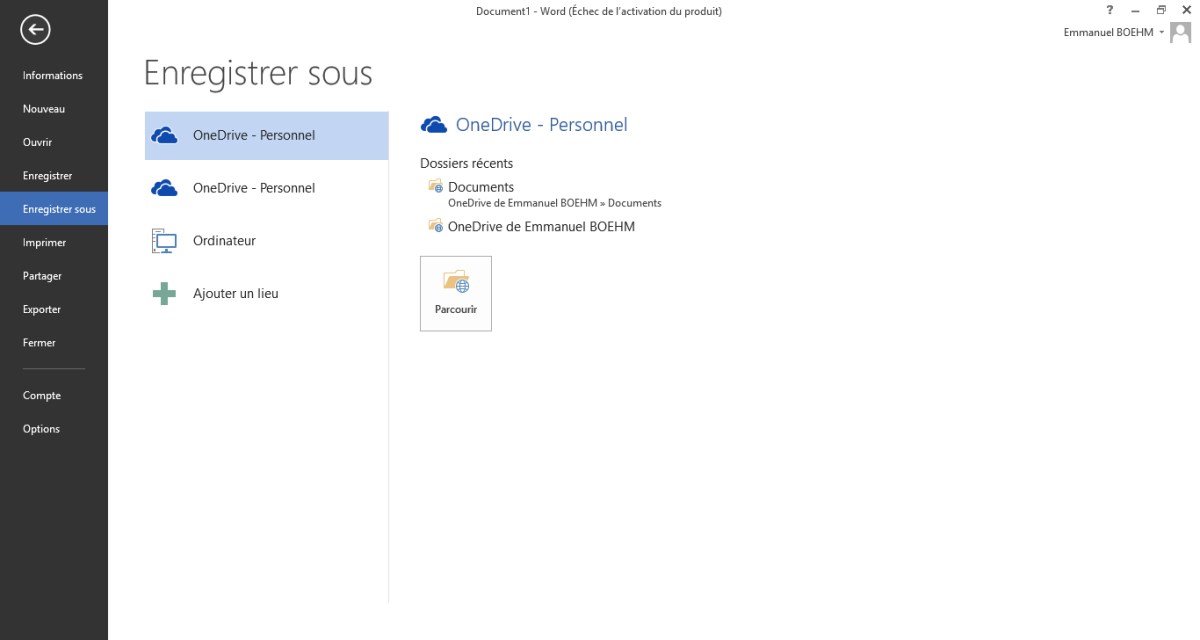Viewport: 1200px width, 640px height.
Task: Click the green plus Ajouter un lieu icon
Action: tap(164, 294)
